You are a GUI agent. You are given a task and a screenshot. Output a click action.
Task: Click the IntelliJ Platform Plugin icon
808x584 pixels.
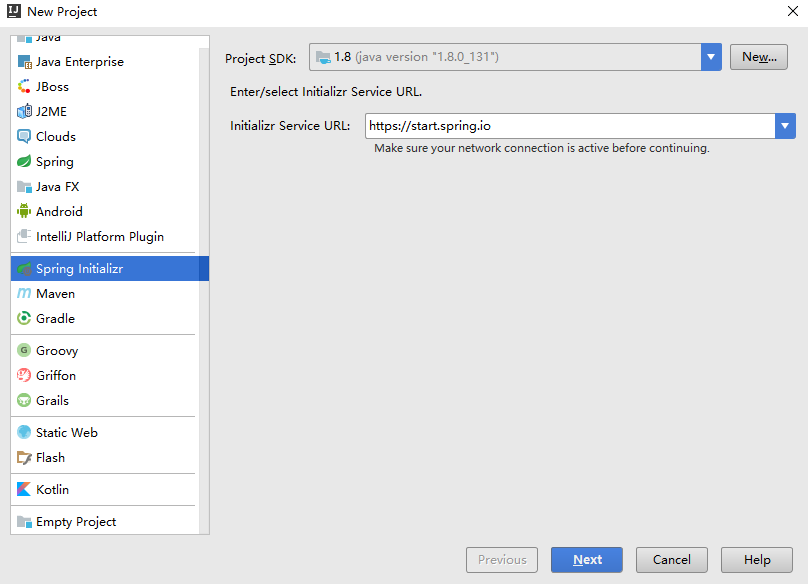(x=24, y=237)
